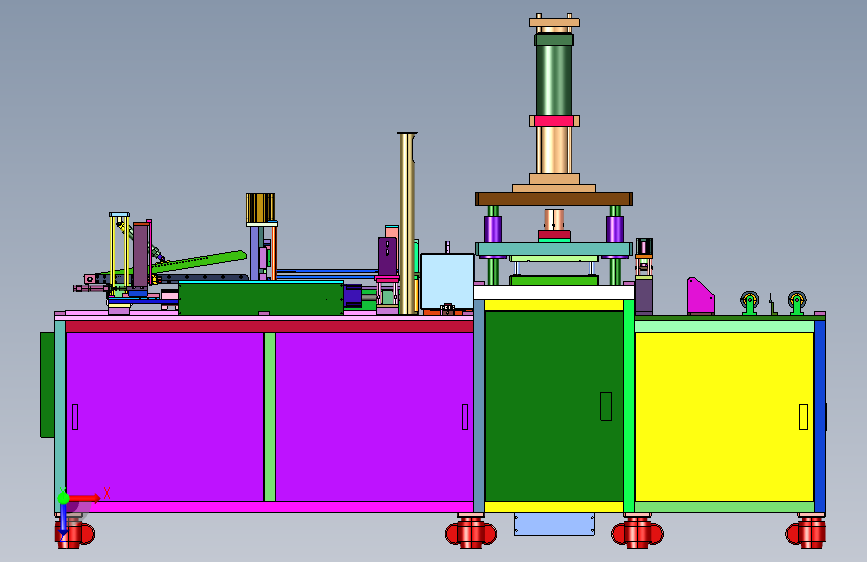Select the large yellow cabinet door panel
The image size is (867, 562).
coord(724,417)
